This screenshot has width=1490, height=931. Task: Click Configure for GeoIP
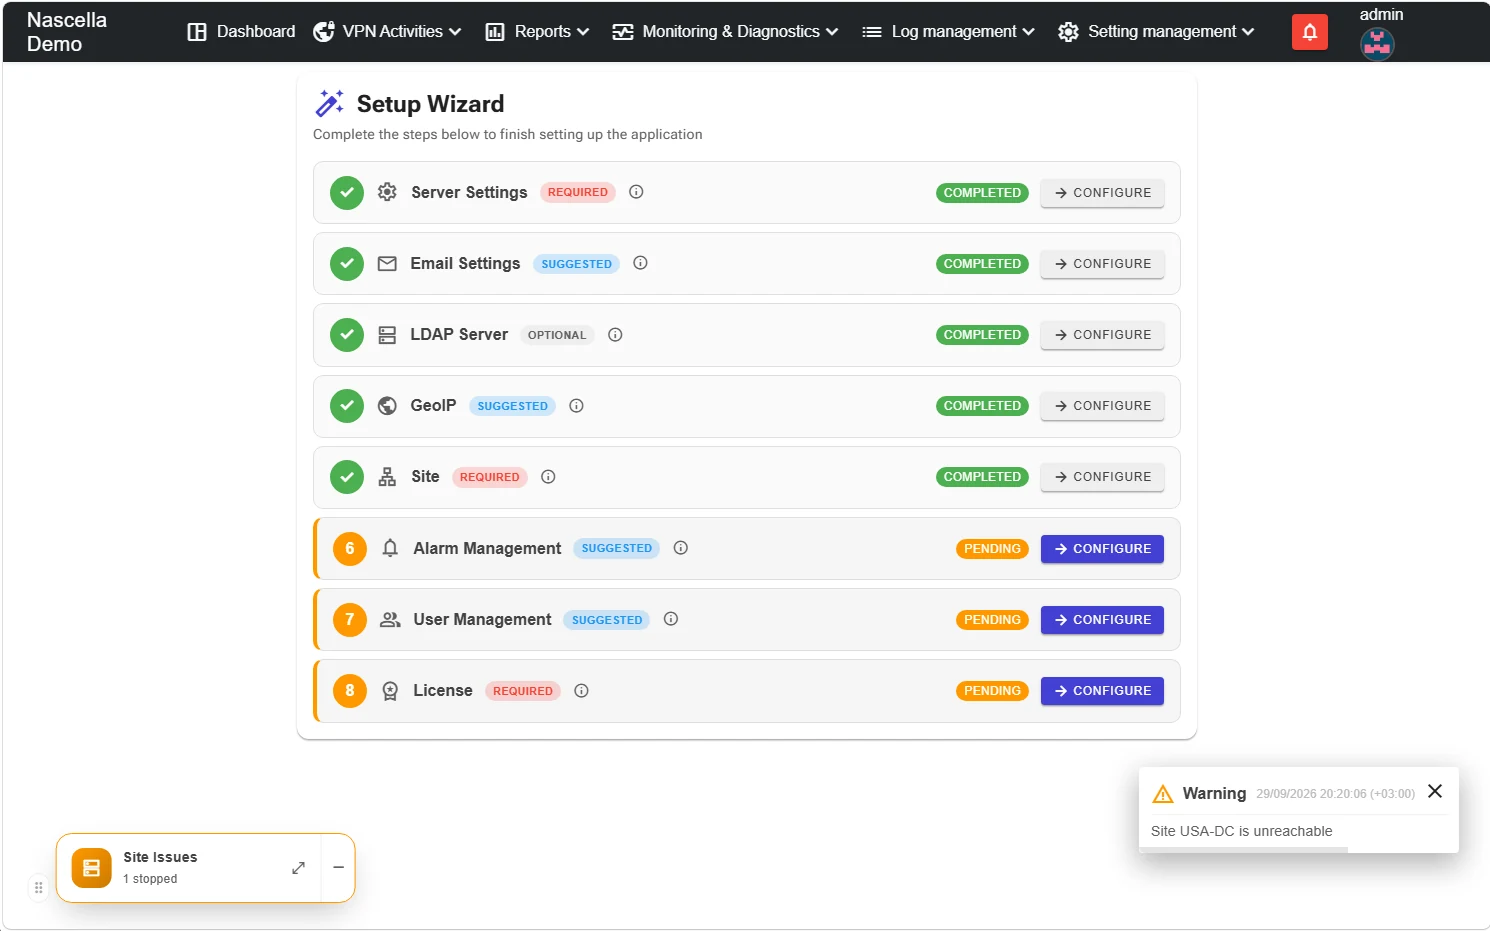1102,406
